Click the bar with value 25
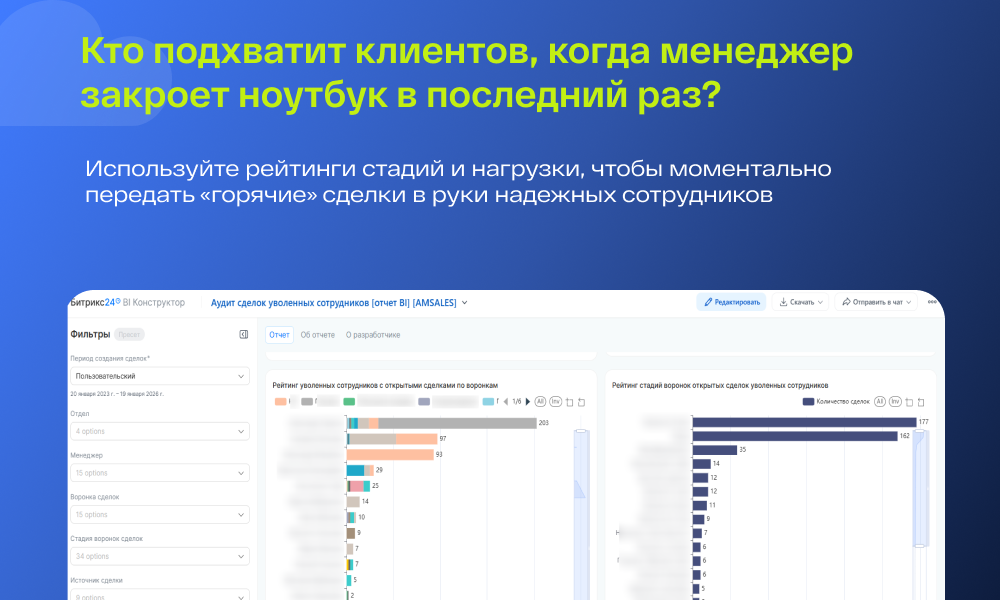The height and width of the screenshot is (600, 1000). 358,486
